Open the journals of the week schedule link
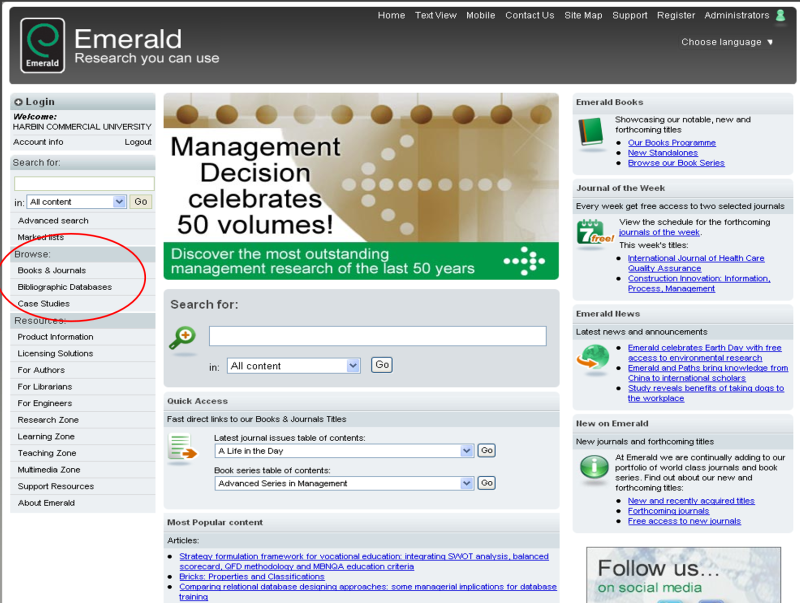 [659, 232]
